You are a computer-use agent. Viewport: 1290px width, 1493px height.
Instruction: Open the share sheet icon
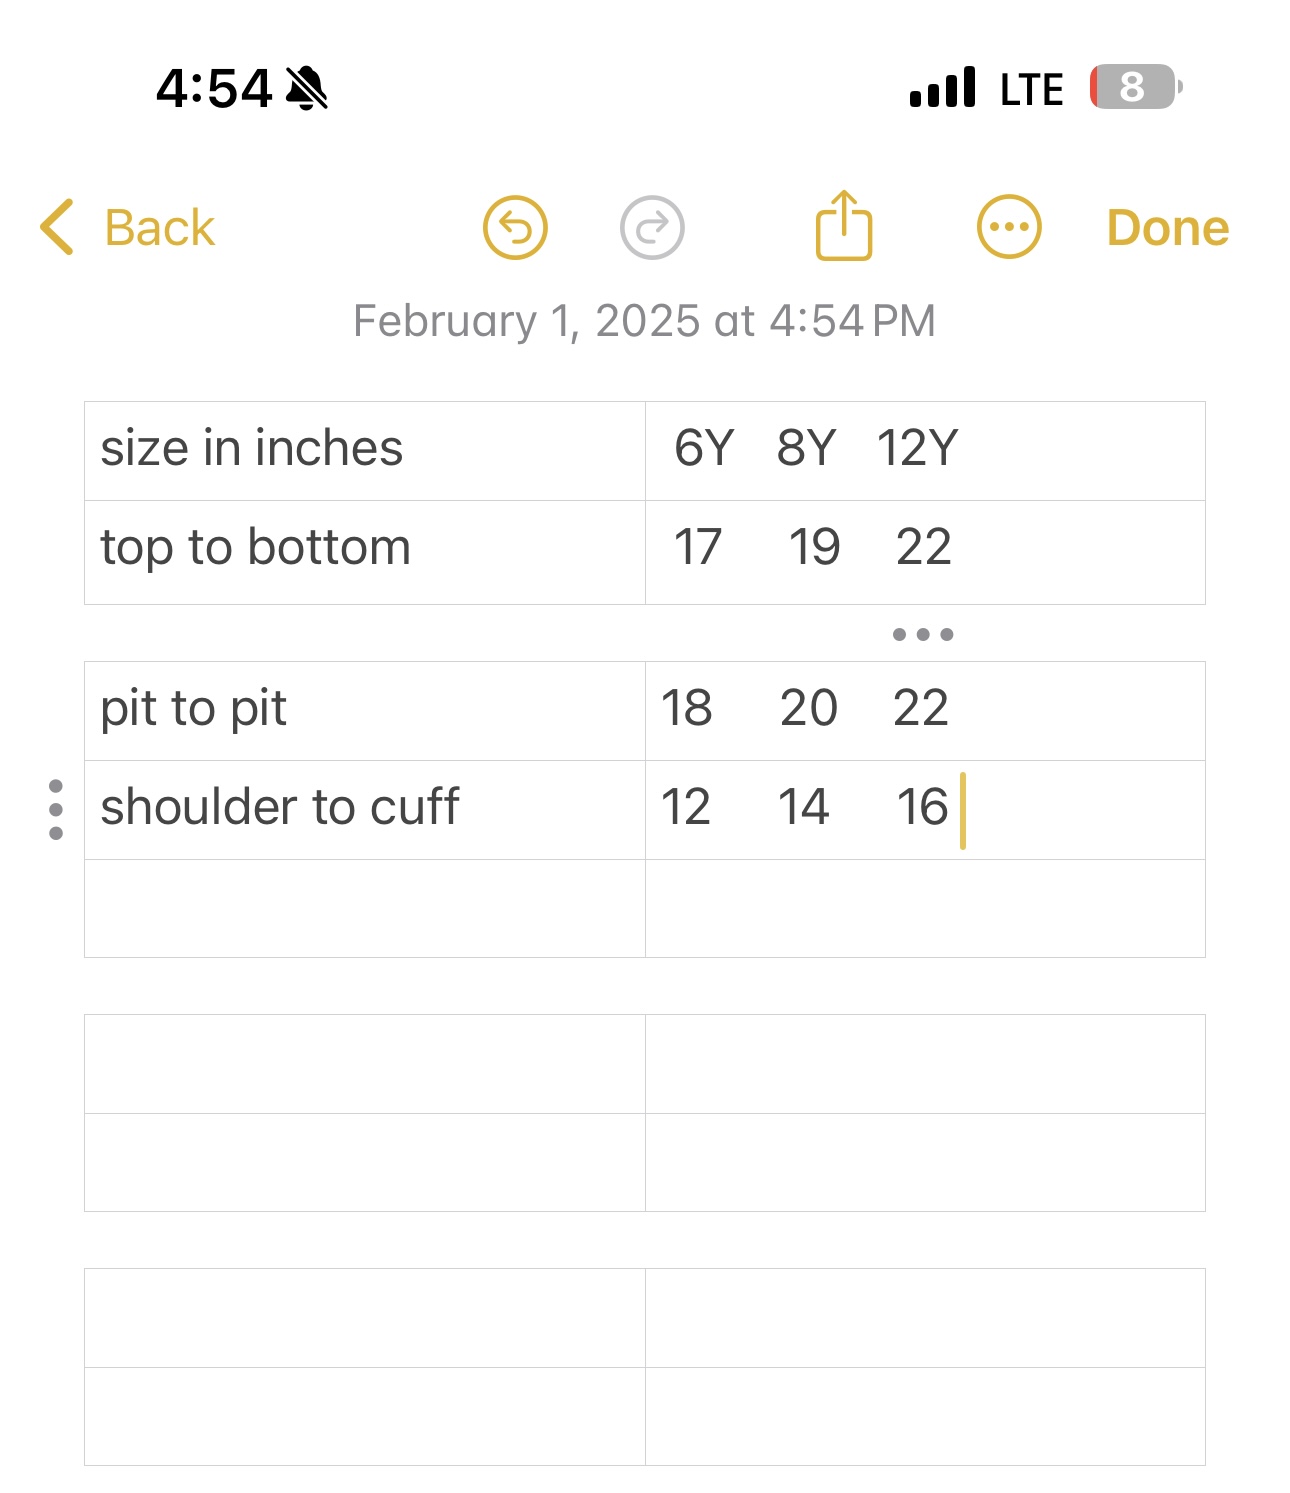[x=844, y=226]
